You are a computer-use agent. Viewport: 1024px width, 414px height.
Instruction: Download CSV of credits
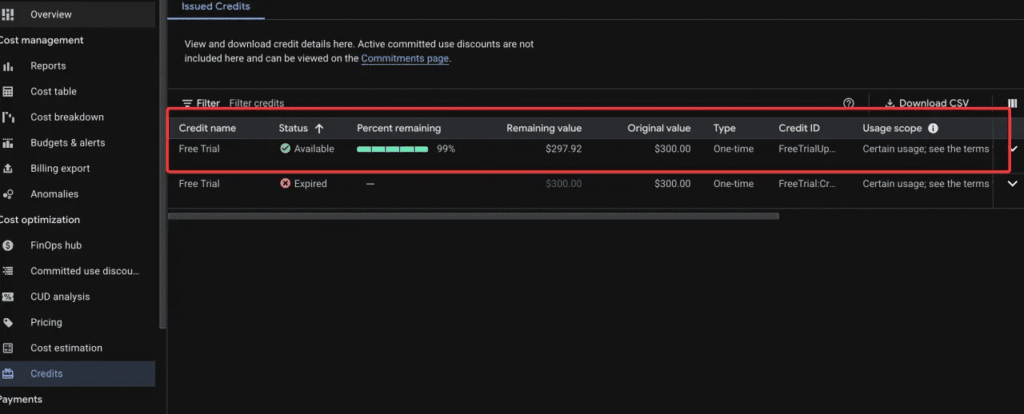click(x=926, y=103)
